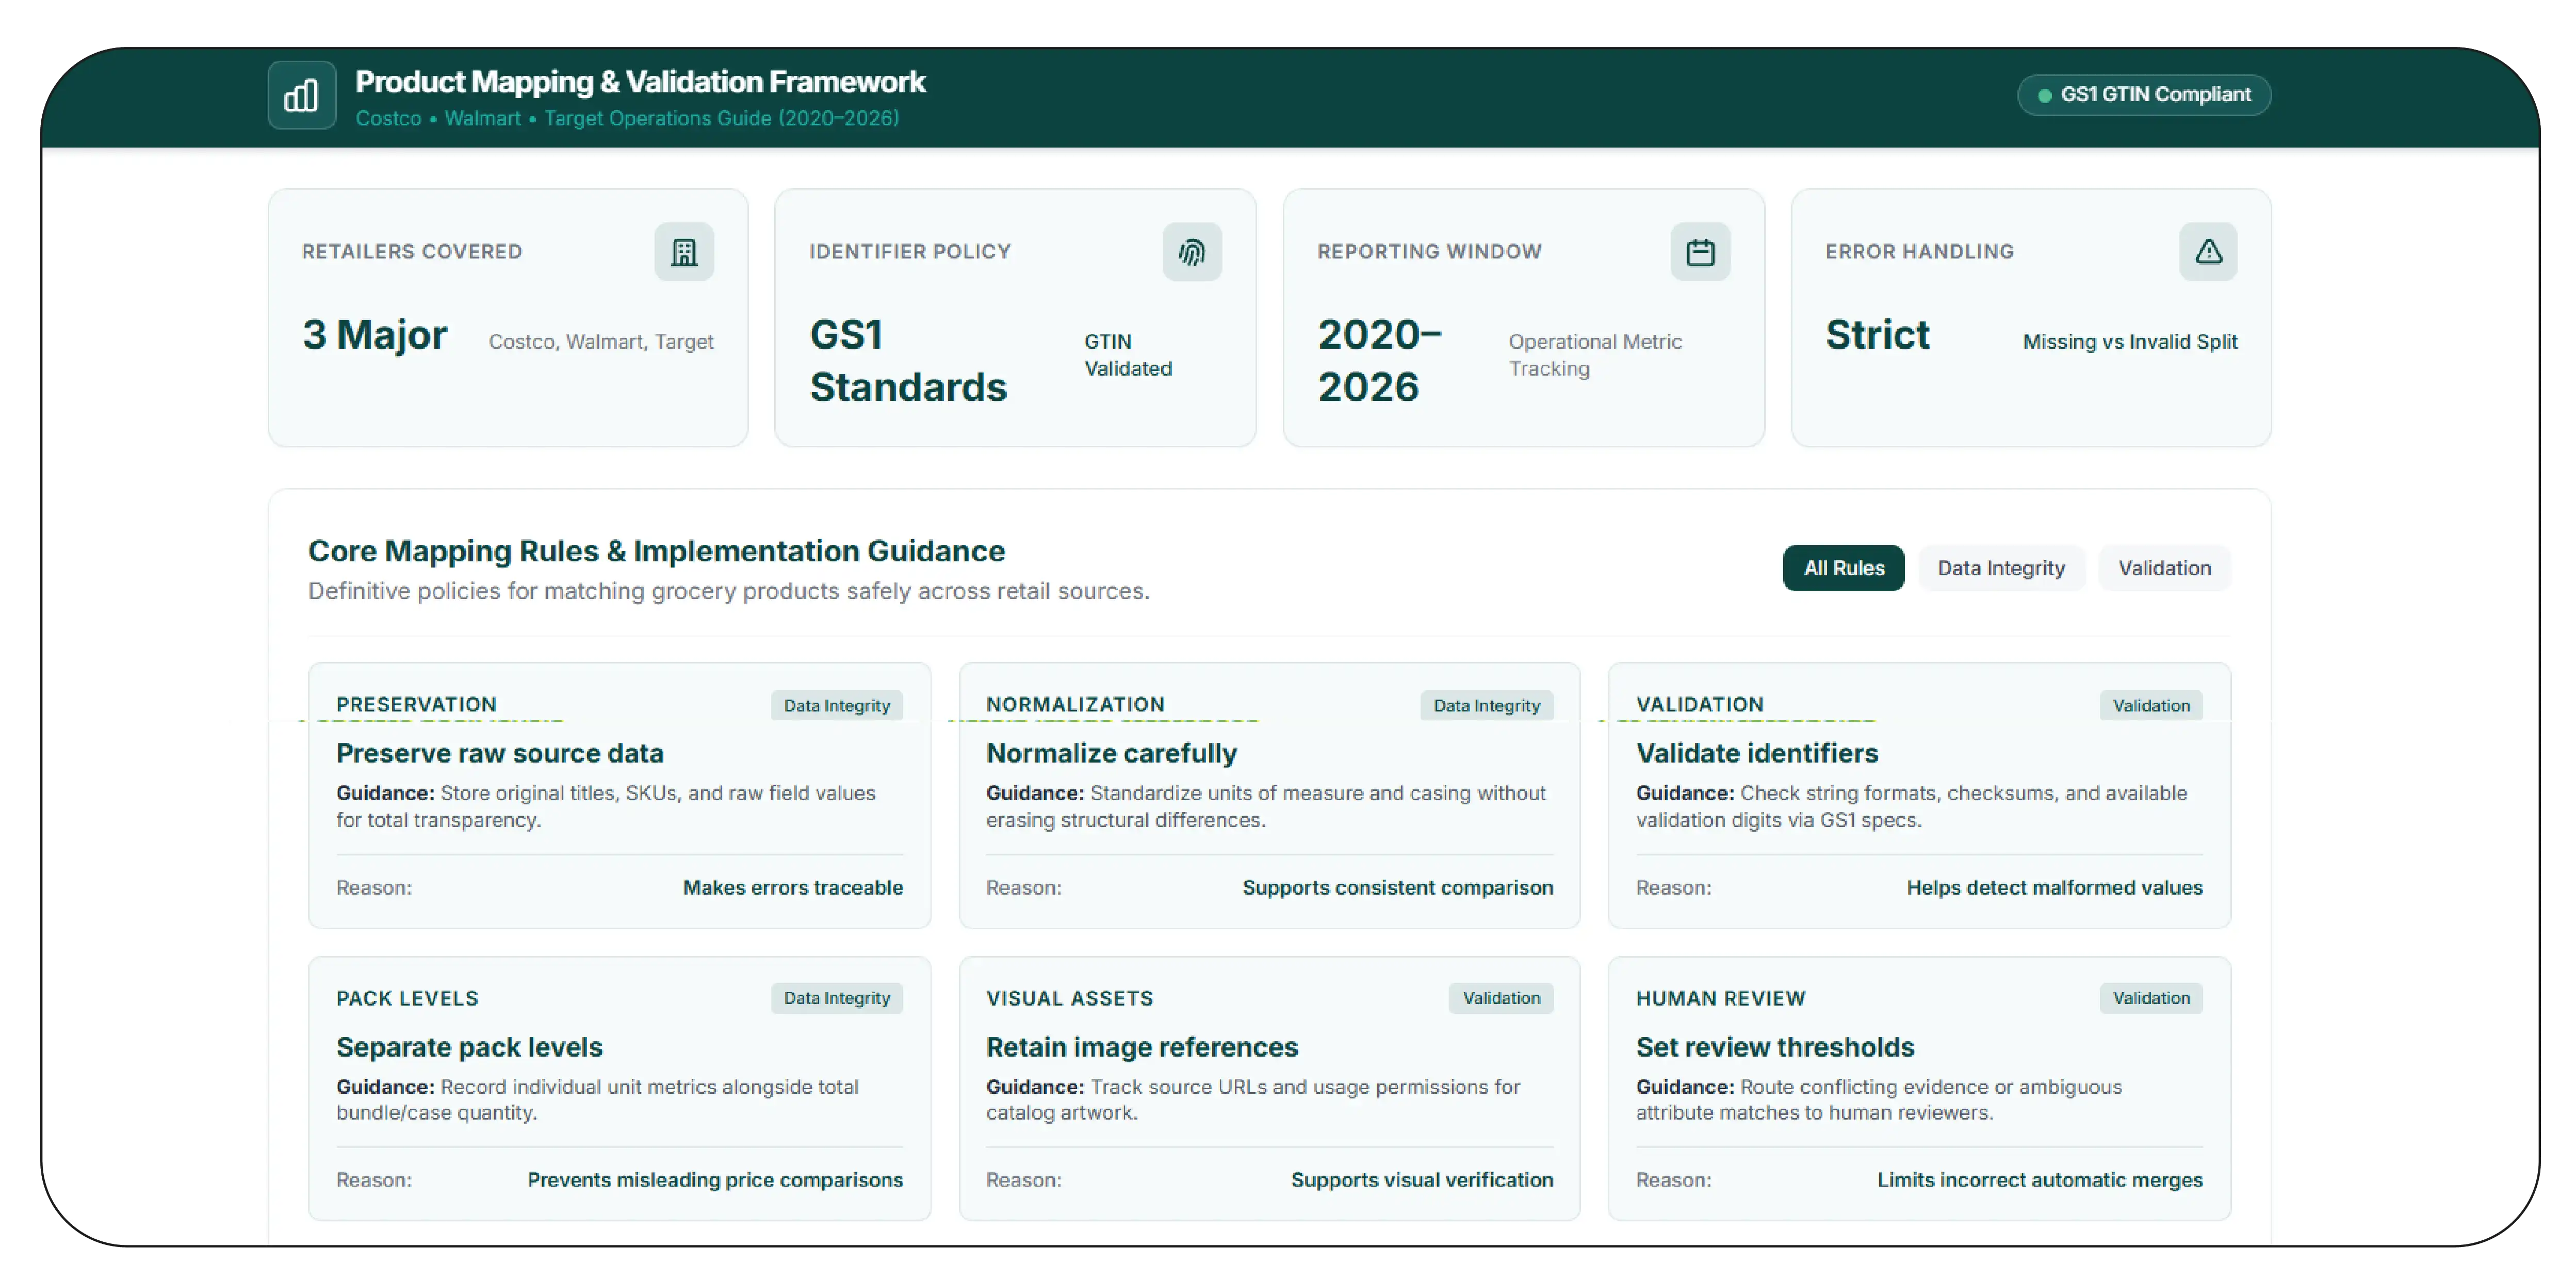Click the bar chart logo icon in header
Image resolution: width=2576 pixels, height=1279 pixels.
pos(301,96)
